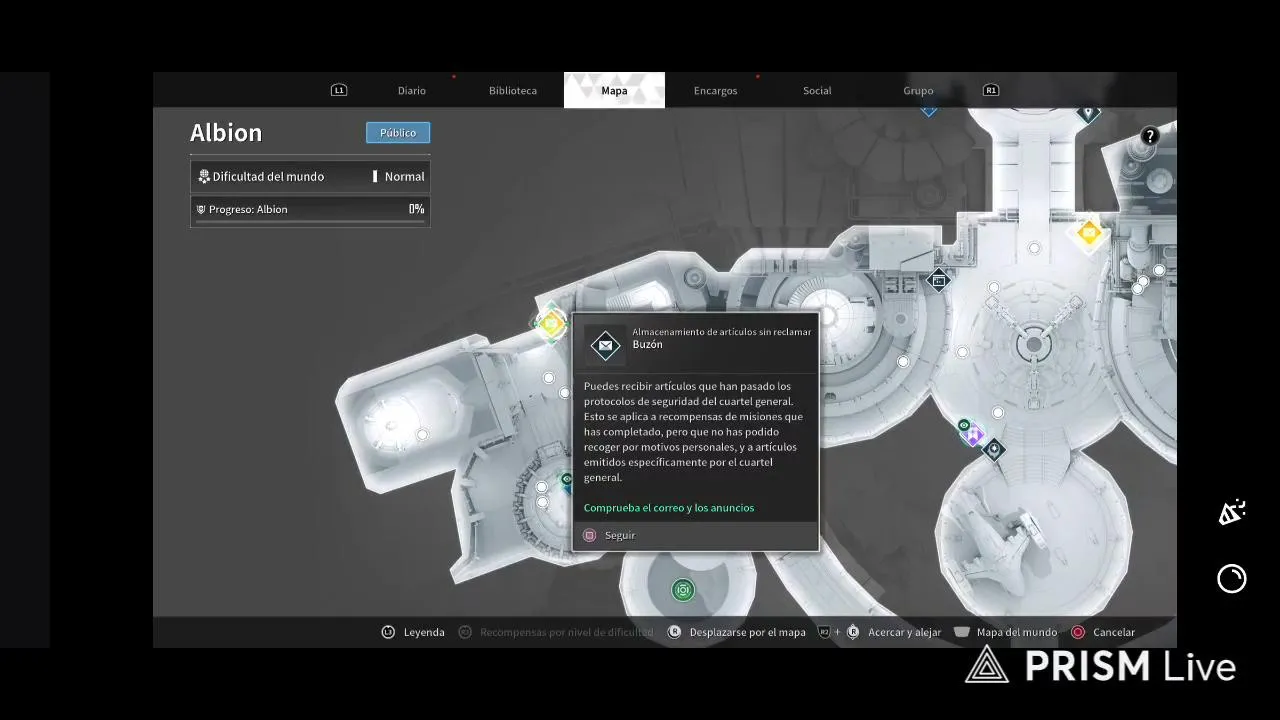Toggle the Público visibility button
1280x720 pixels.
click(x=398, y=132)
